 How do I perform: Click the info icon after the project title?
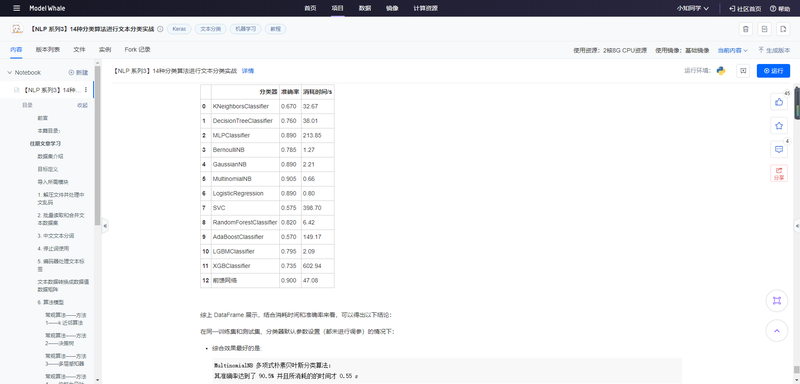tap(160, 29)
